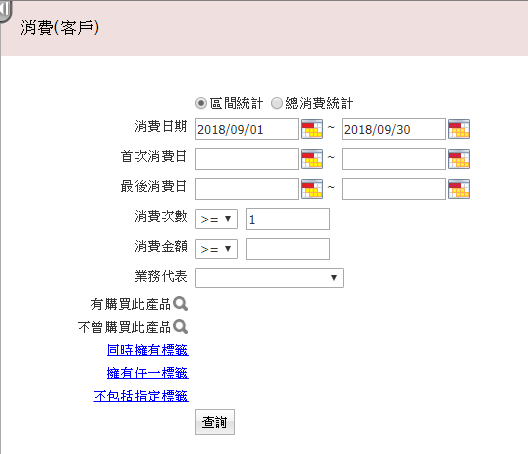This screenshot has height=454, width=528.
Task: Focus the 消費次數 count input field
Action: coord(288,219)
